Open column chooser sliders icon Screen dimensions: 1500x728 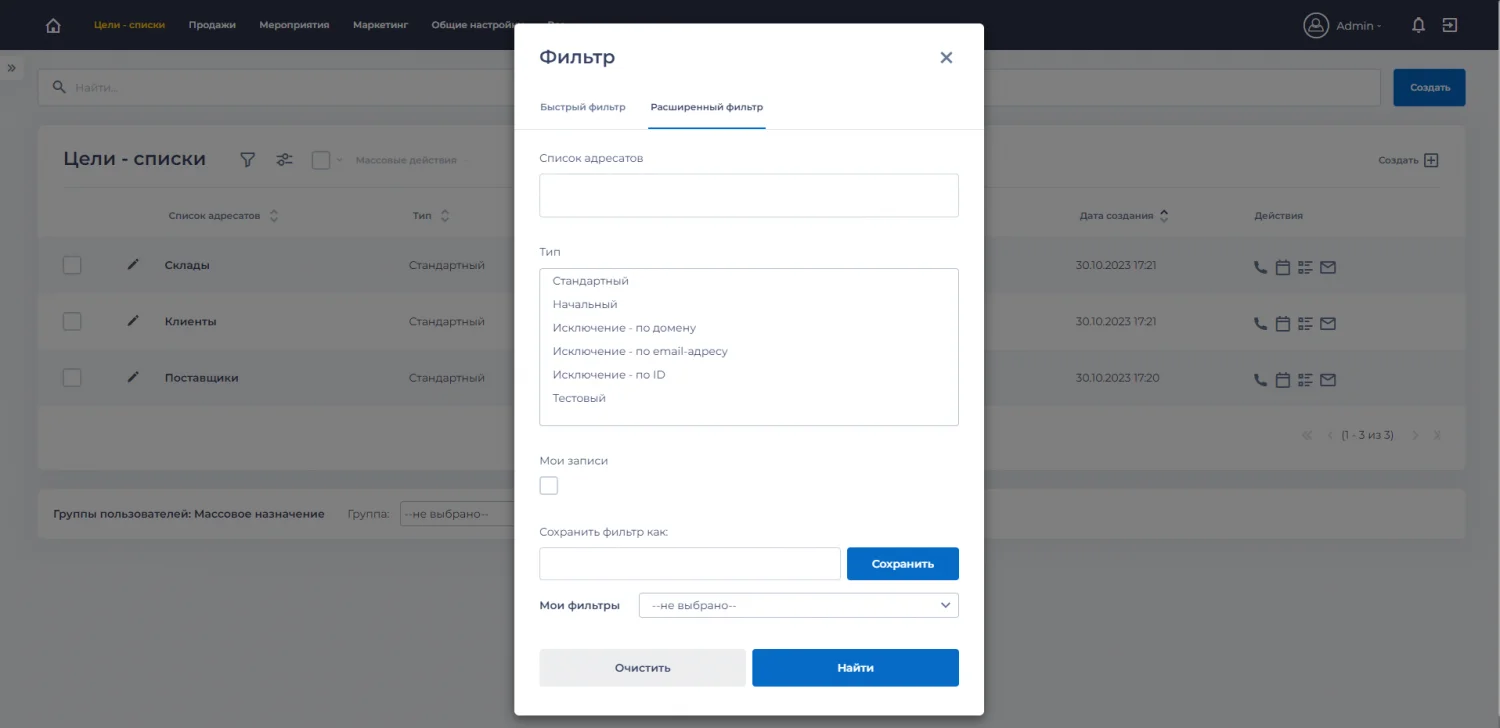(285, 160)
